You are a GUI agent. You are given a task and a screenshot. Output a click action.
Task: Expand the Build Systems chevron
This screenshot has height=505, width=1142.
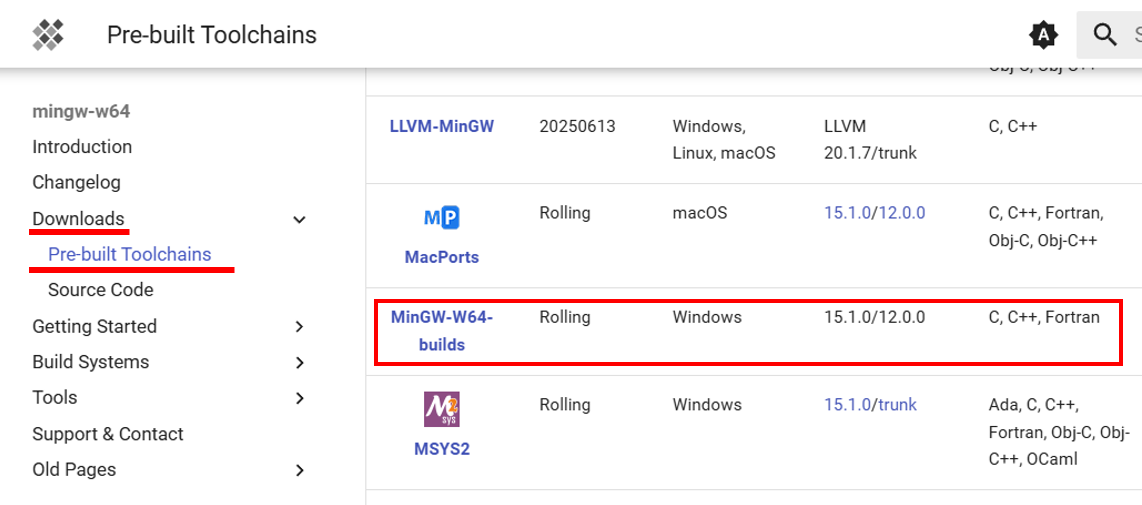click(x=299, y=362)
